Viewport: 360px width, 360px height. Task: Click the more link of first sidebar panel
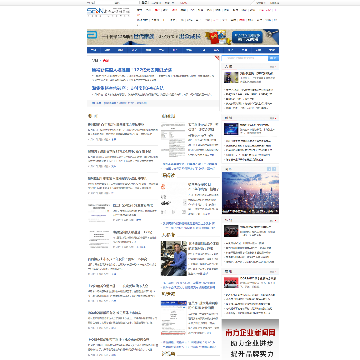[273, 67]
